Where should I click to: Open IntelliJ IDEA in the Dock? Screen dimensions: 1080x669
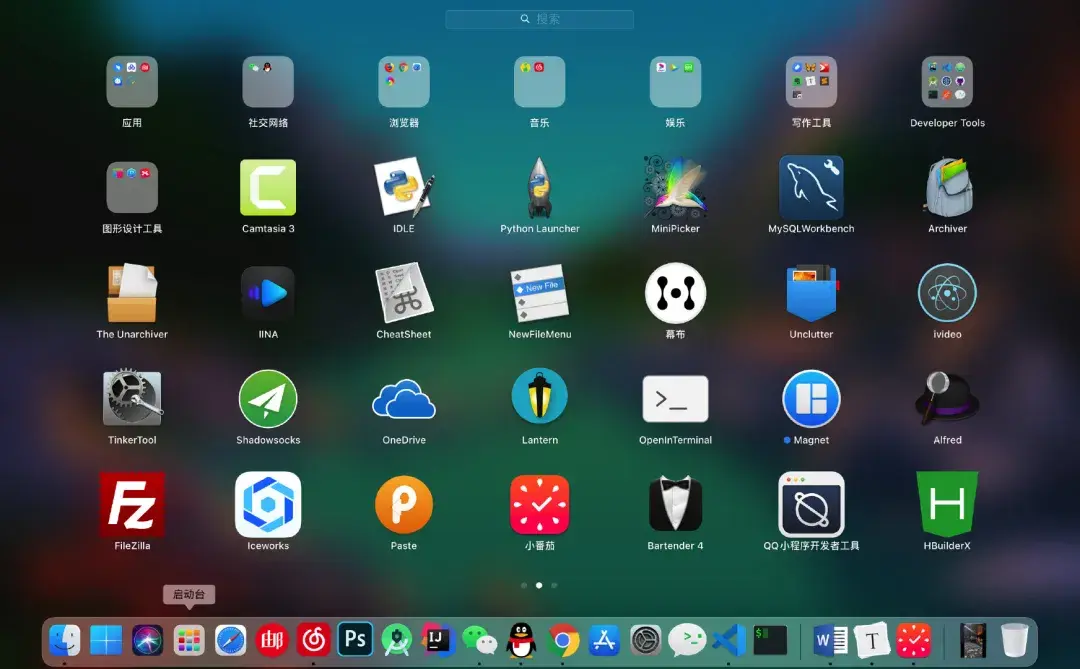[438, 640]
